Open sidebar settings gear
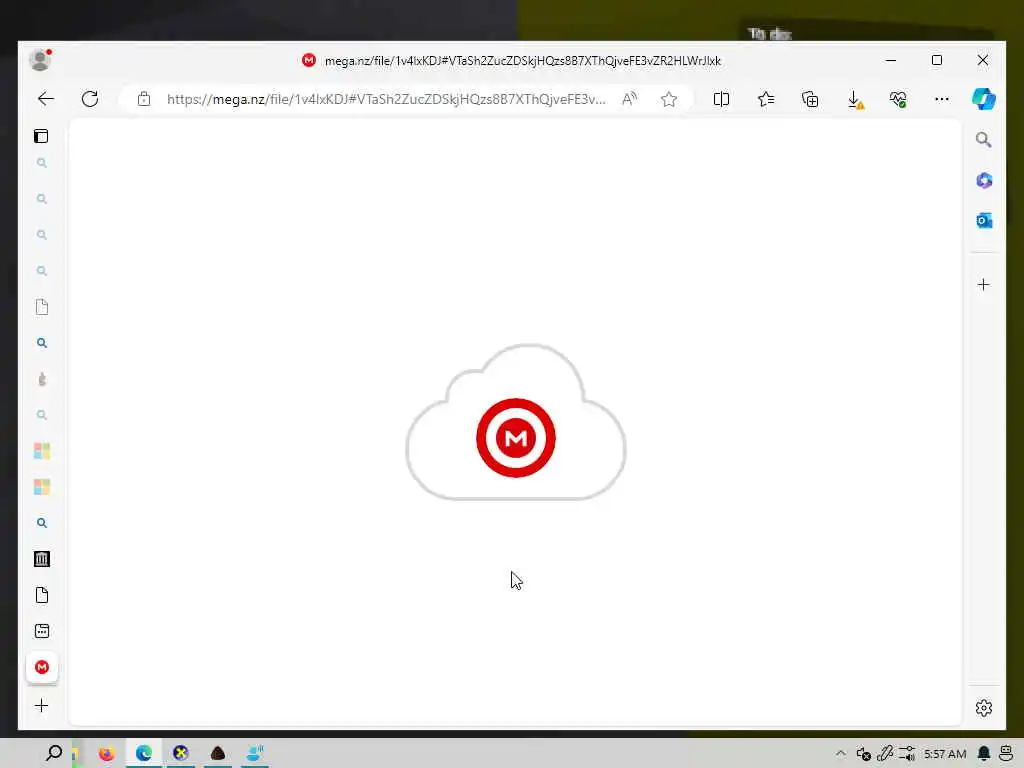This screenshot has height=768, width=1024. [x=984, y=708]
